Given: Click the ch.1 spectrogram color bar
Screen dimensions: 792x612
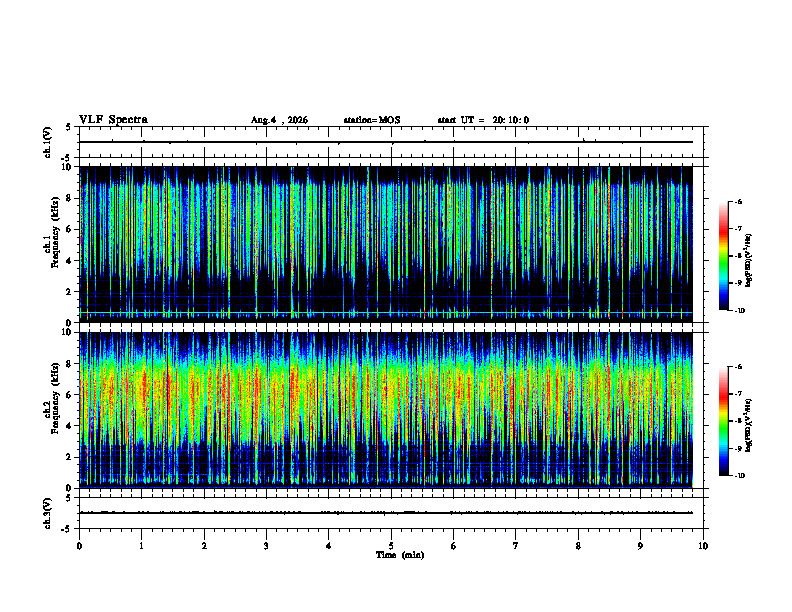Looking at the screenshot, I should (723, 256).
